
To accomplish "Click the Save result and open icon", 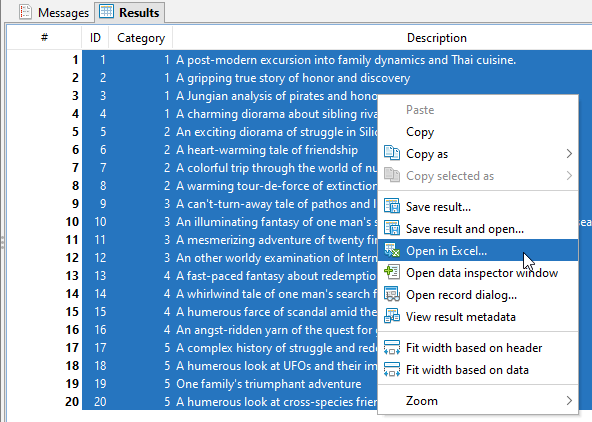I will [392, 228].
